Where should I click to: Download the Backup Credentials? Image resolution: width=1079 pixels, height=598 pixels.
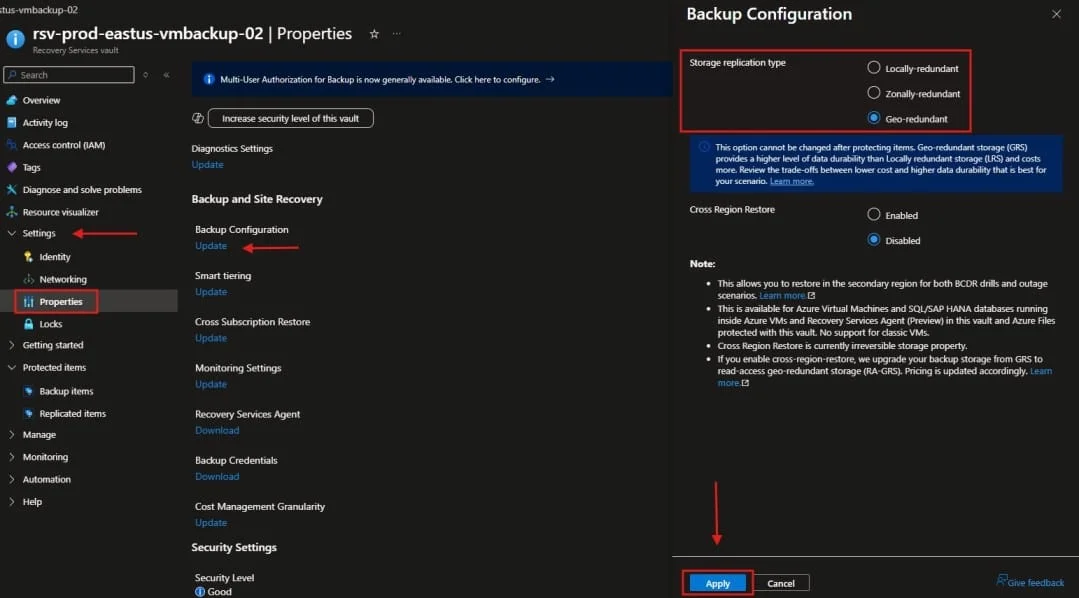(217, 477)
